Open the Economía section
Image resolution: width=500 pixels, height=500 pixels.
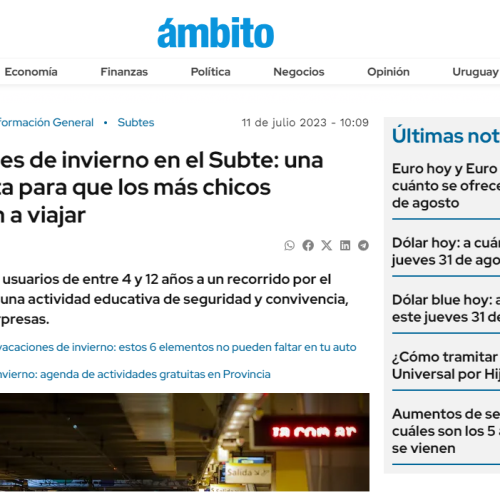click(x=31, y=72)
